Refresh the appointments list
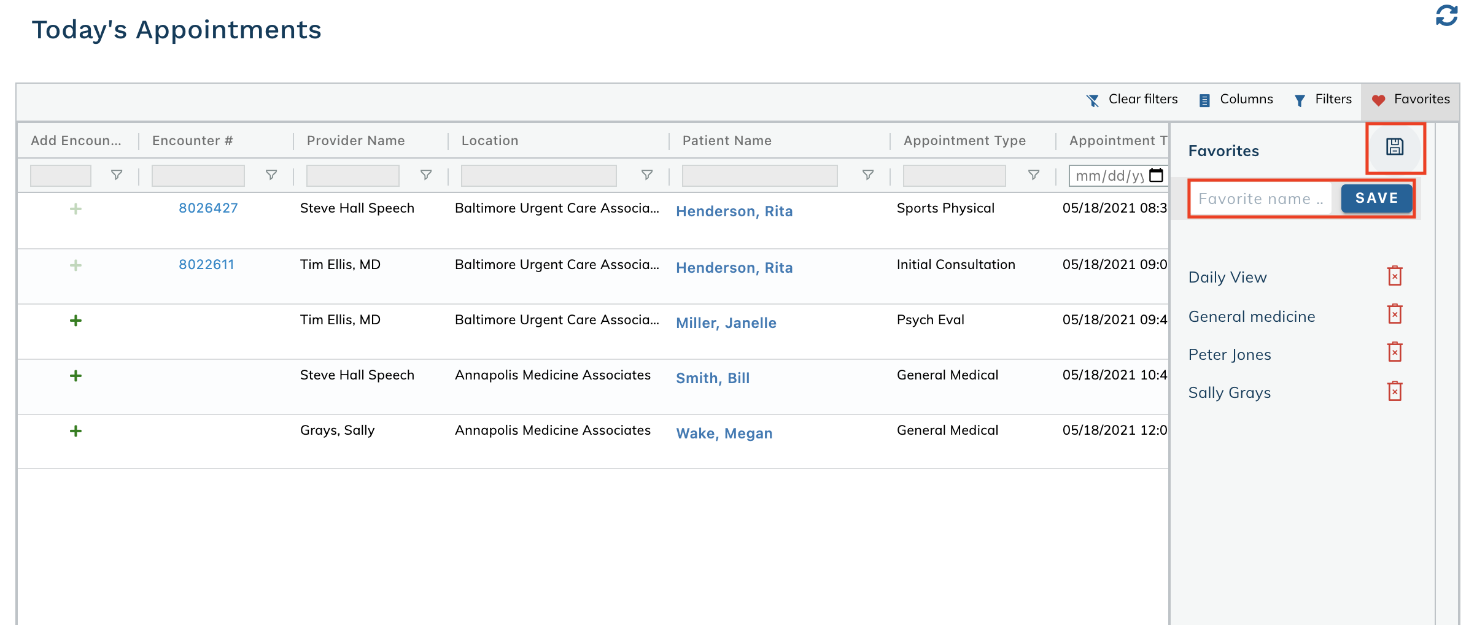 point(1446,15)
